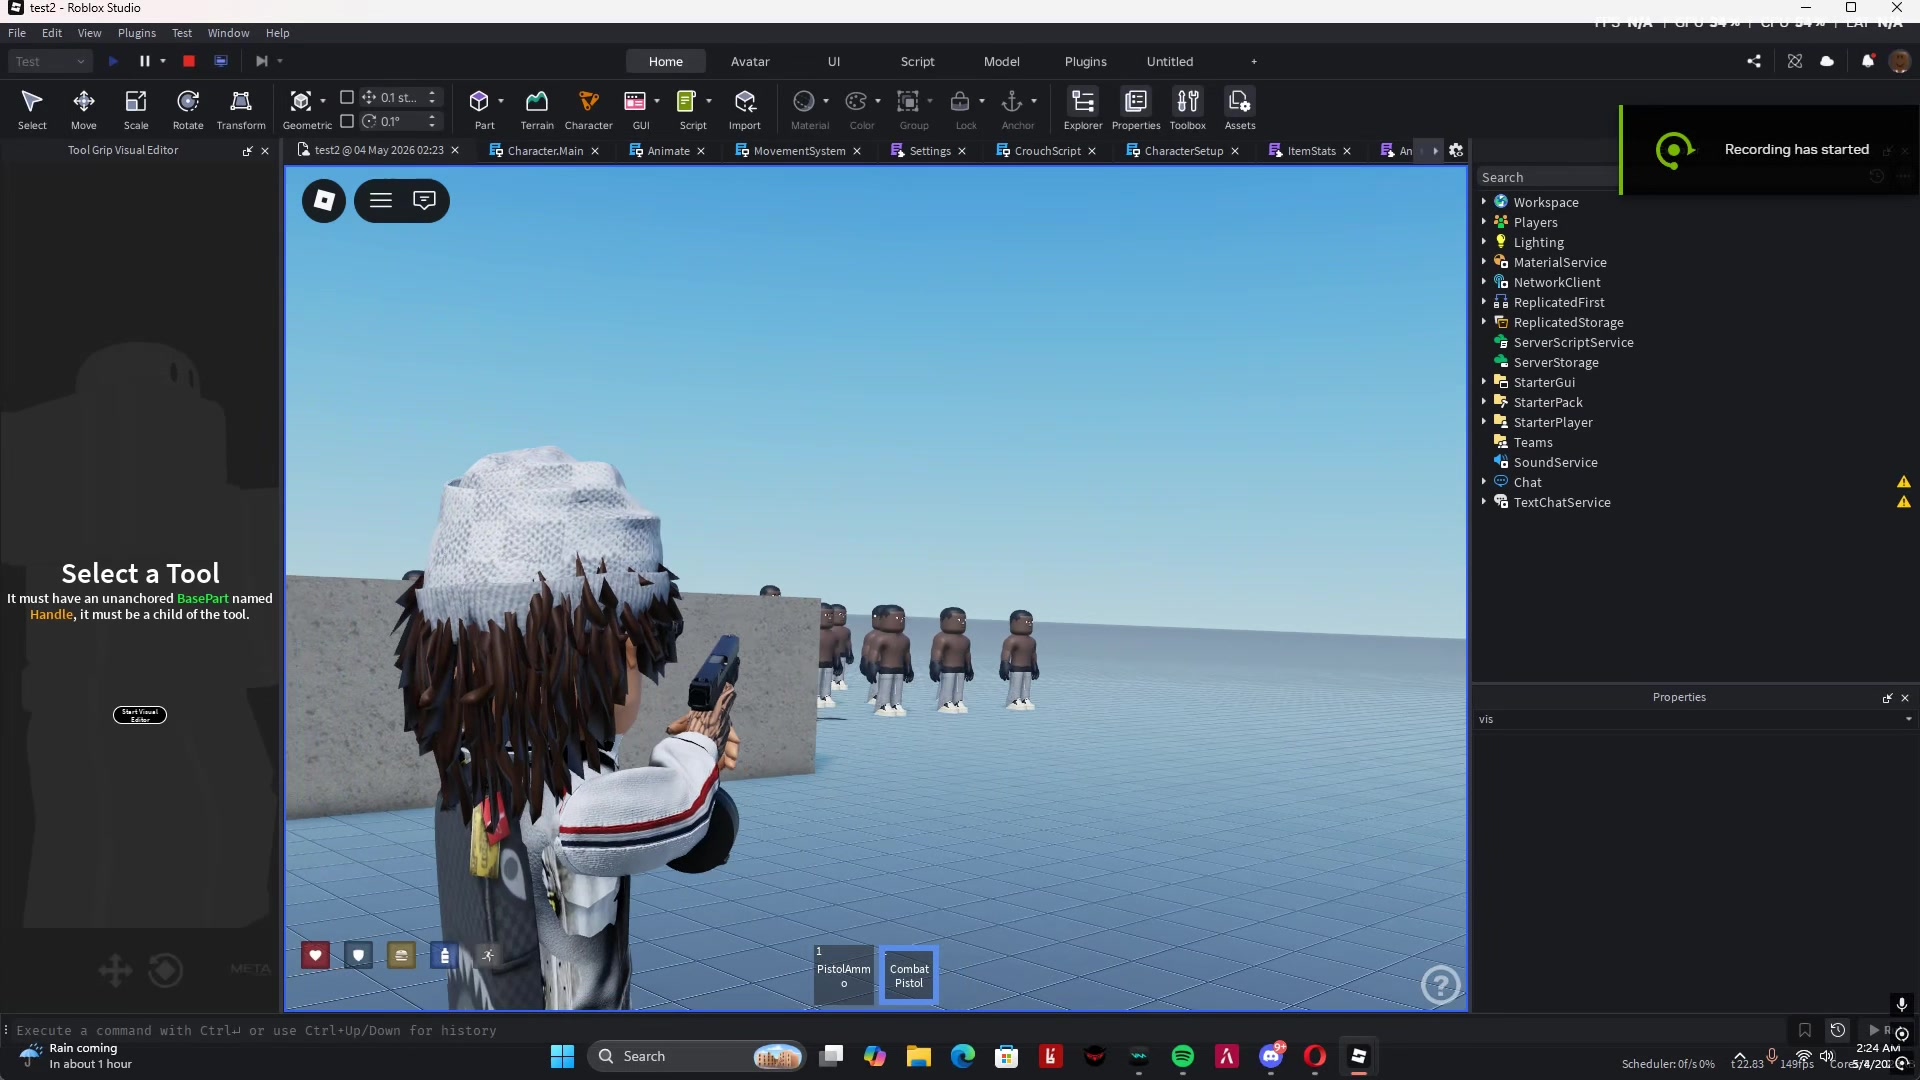This screenshot has height=1080, width=1920.
Task: Open Spotify from the taskbar
Action: pyautogui.click(x=1183, y=1056)
